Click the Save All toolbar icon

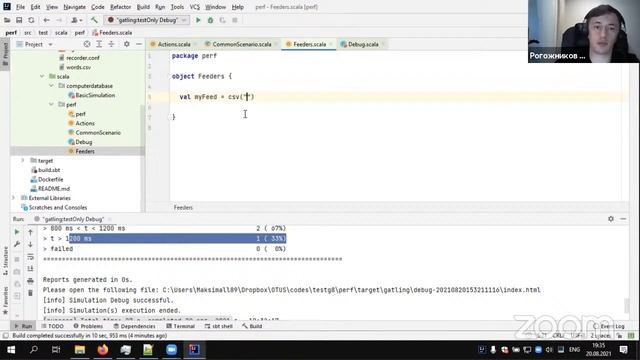[x=19, y=20]
